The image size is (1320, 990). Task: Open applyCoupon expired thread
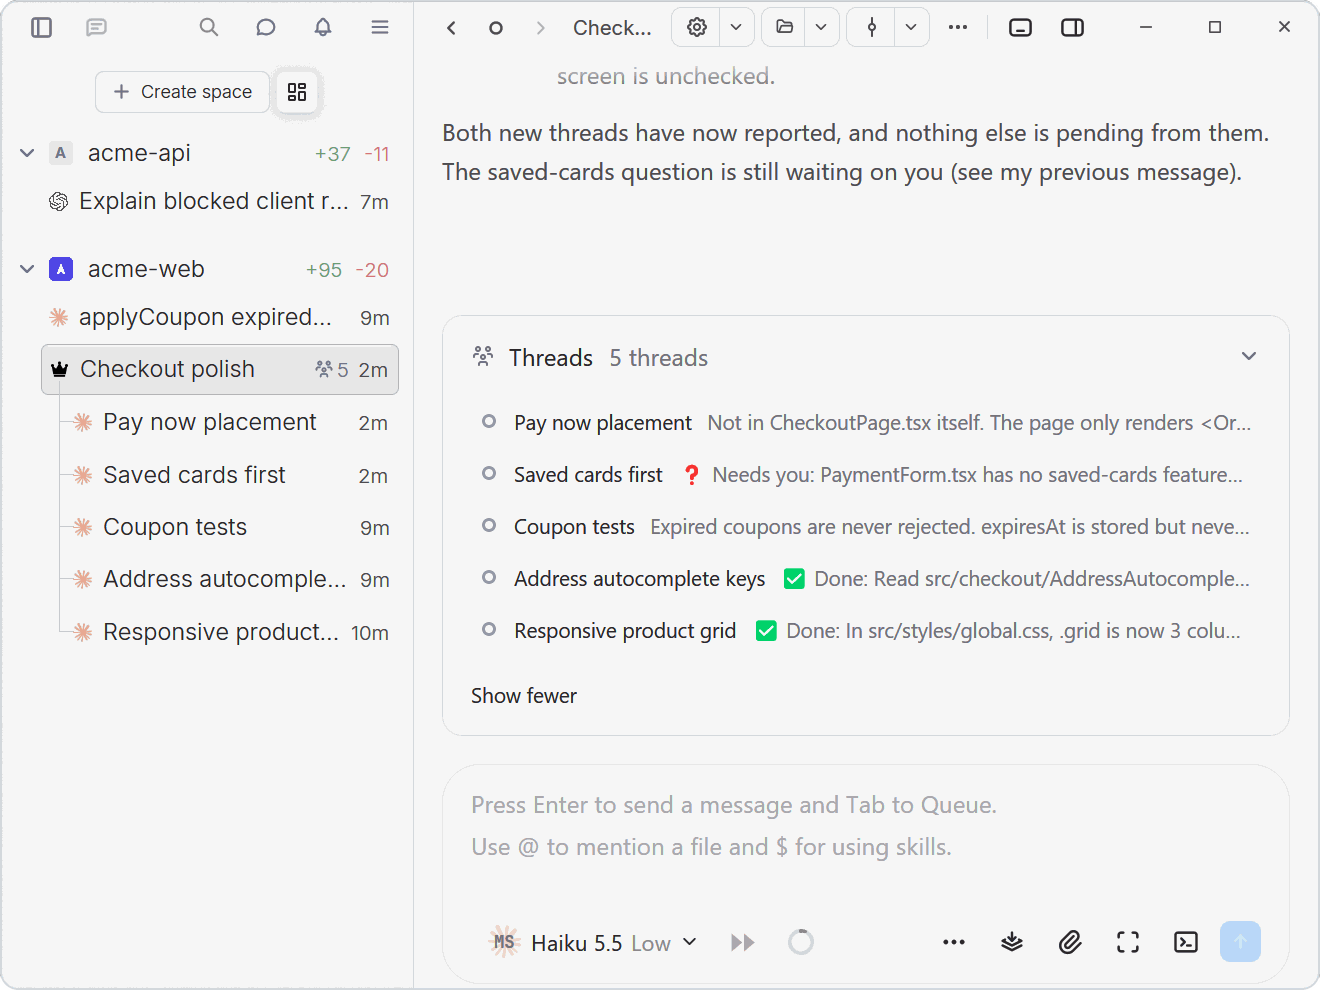(220, 317)
